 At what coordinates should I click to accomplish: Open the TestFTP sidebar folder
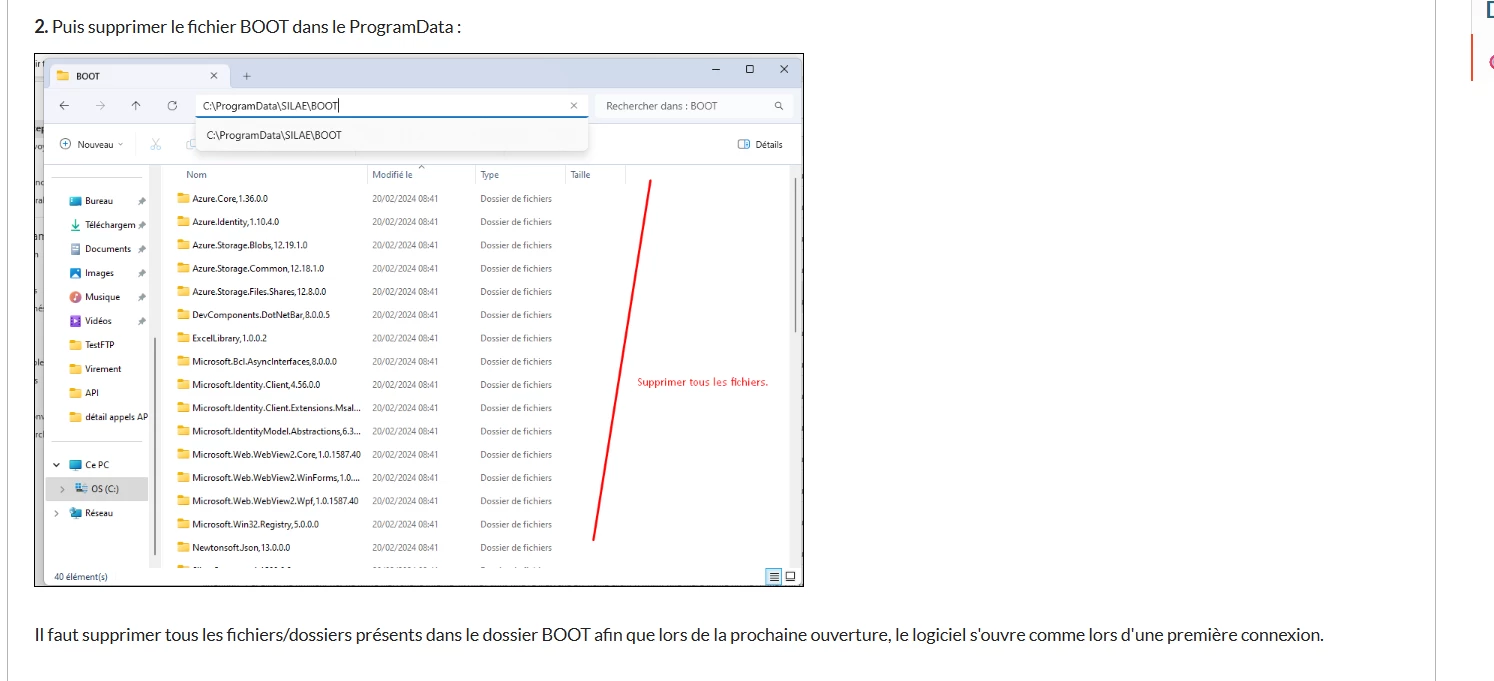(99, 345)
